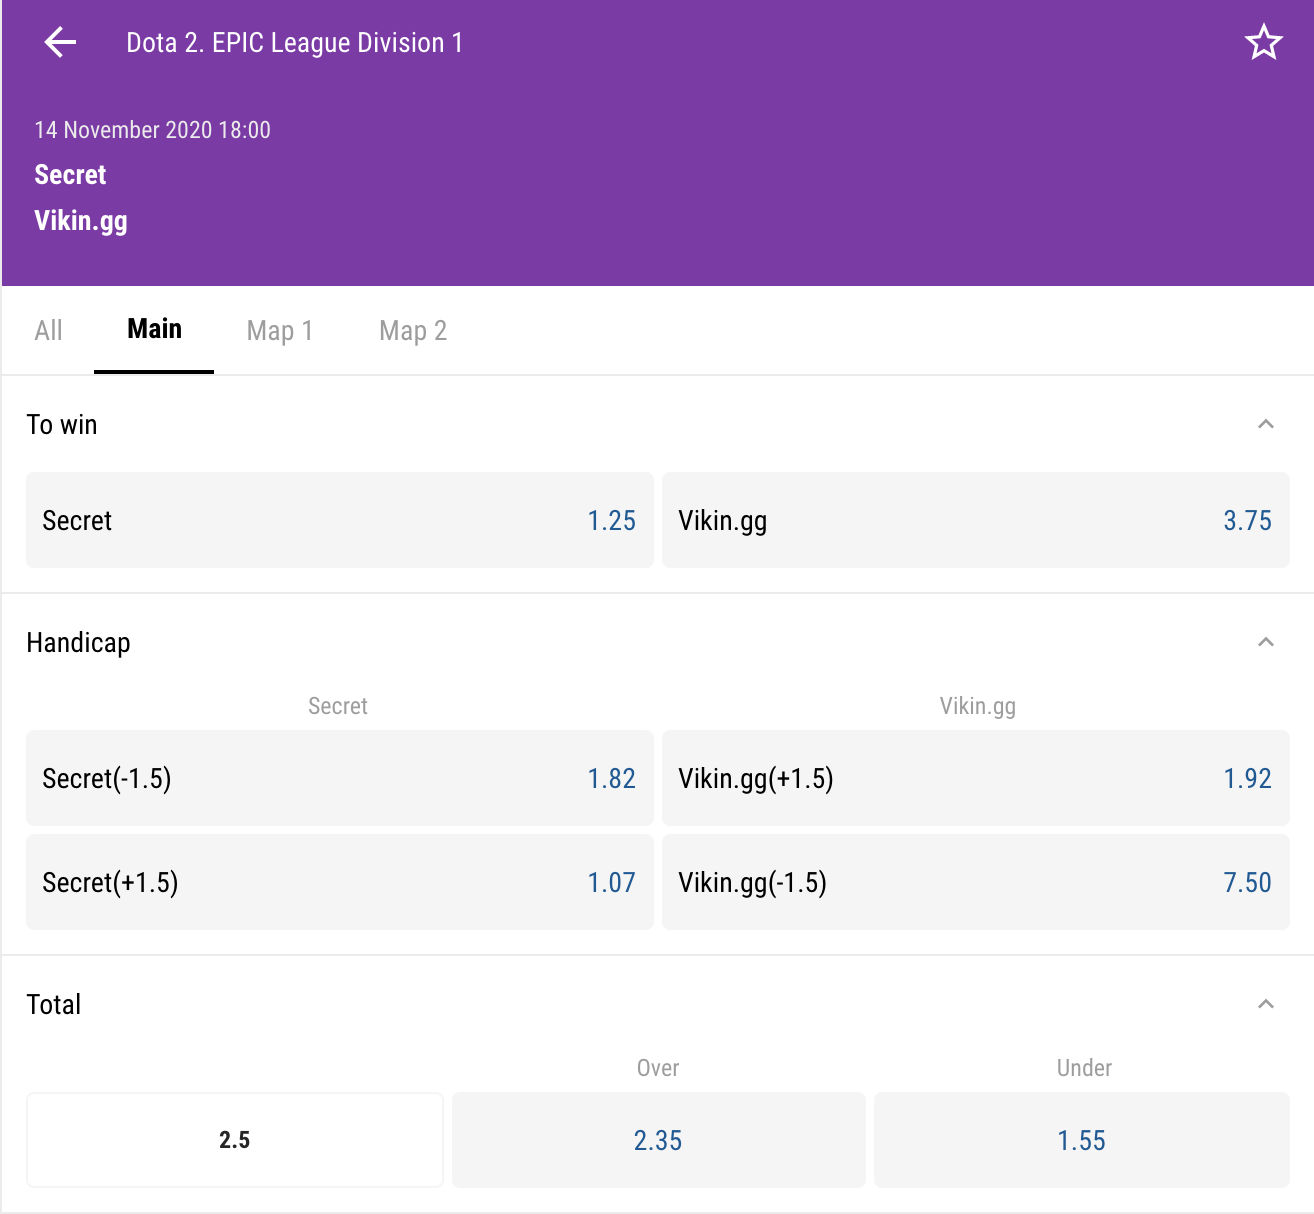The image size is (1314, 1214).
Task: Switch to the All tab
Action: coord(48,331)
